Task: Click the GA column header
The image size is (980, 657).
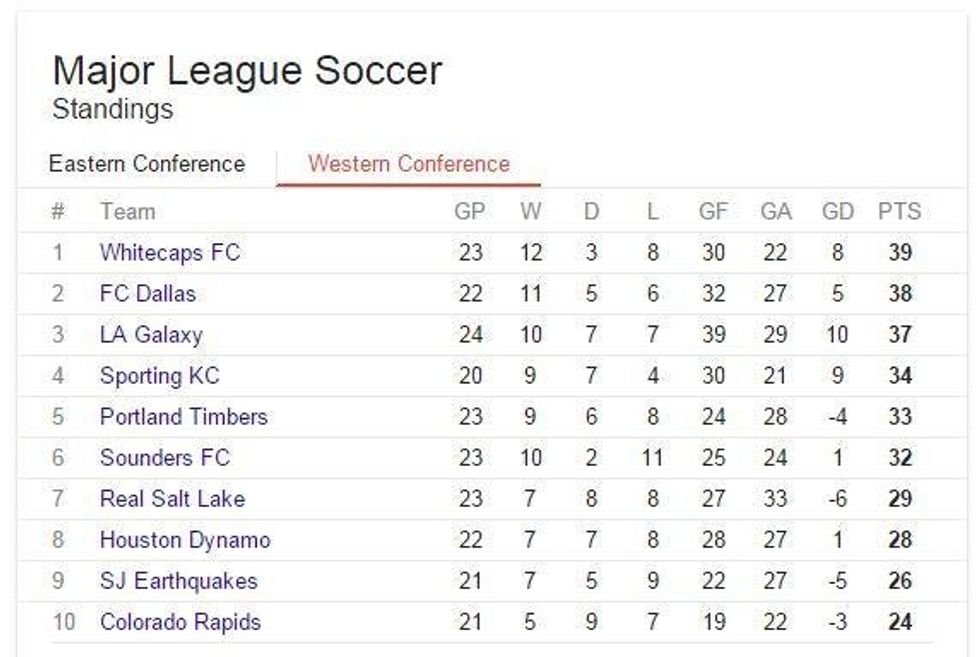Action: click(x=776, y=212)
